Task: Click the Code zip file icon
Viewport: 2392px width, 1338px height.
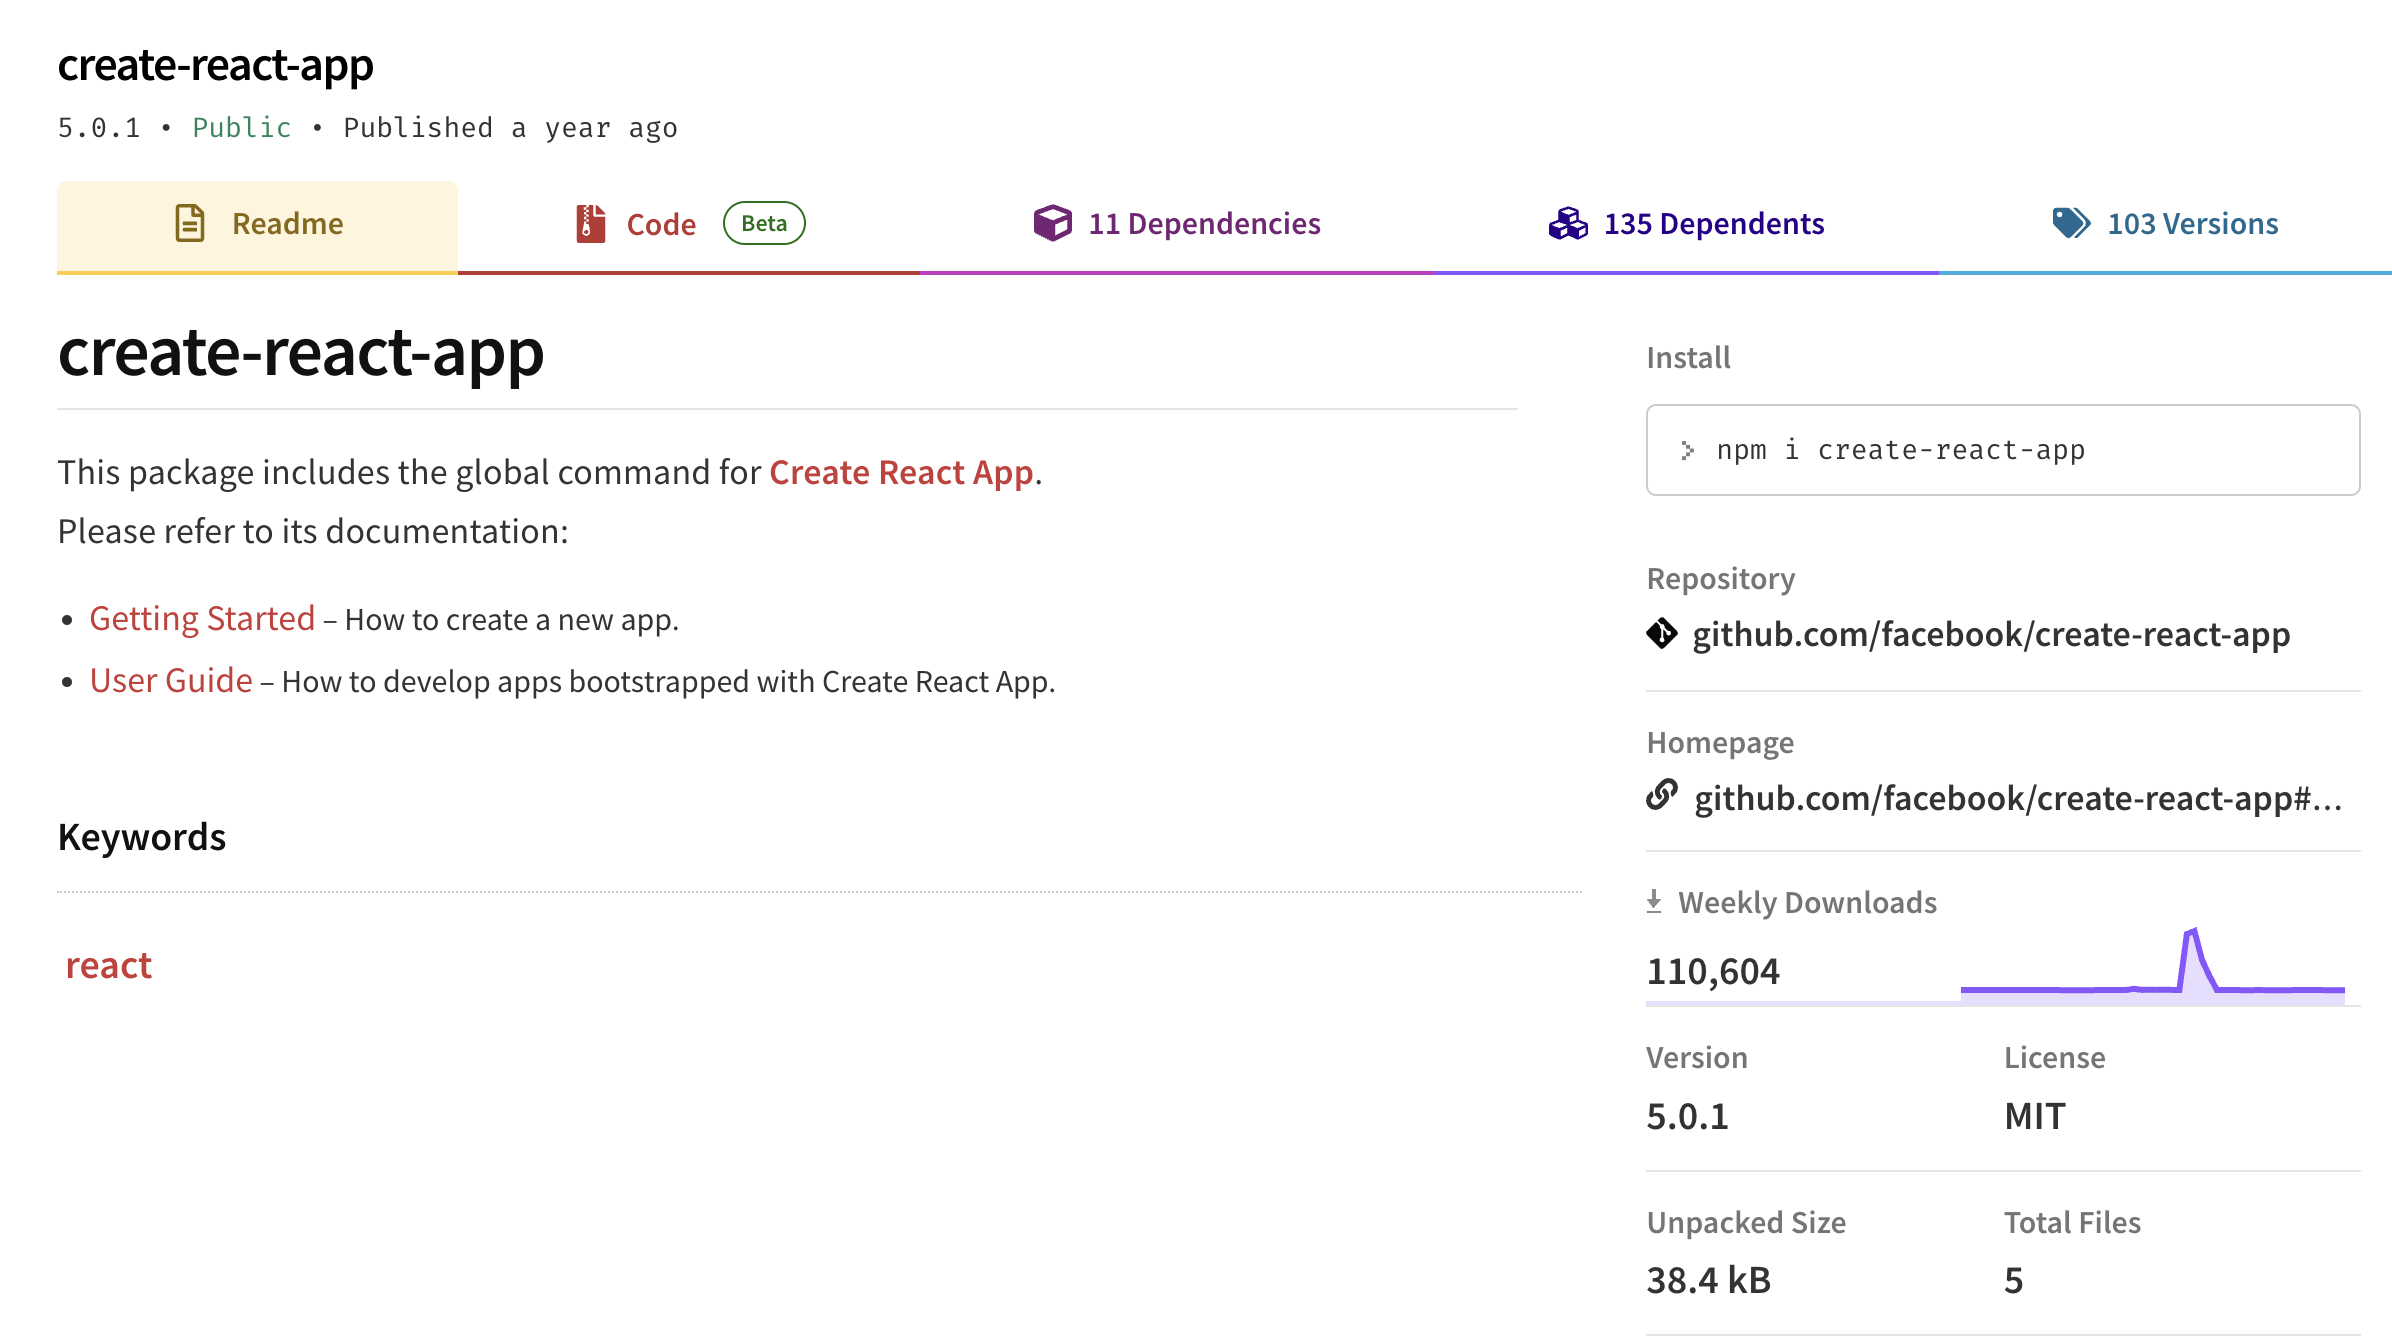Action: pos(590,223)
